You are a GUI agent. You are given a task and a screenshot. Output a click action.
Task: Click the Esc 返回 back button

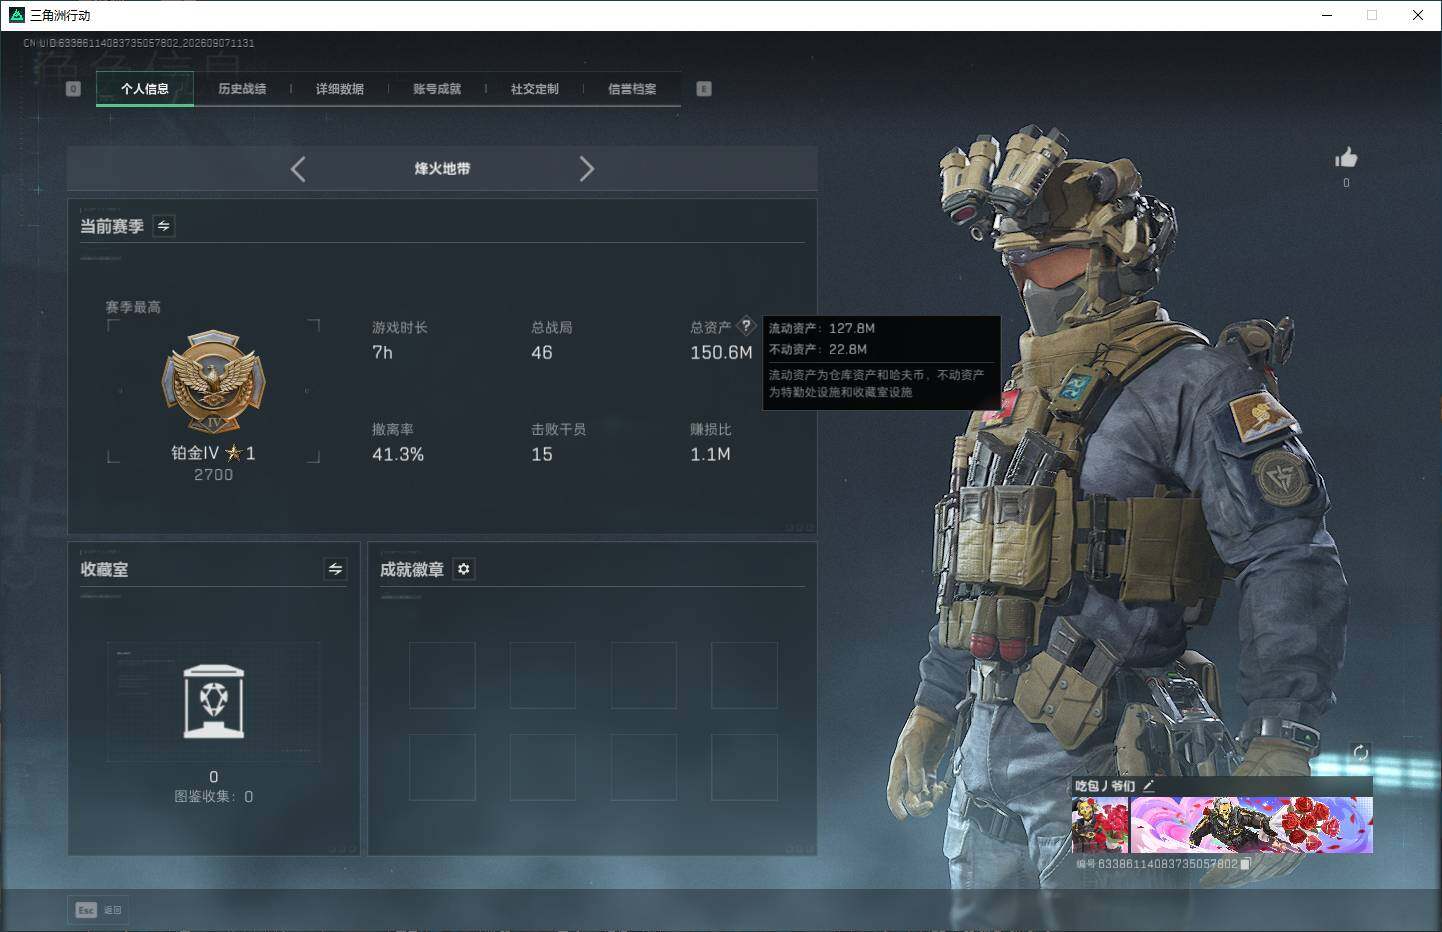99,910
